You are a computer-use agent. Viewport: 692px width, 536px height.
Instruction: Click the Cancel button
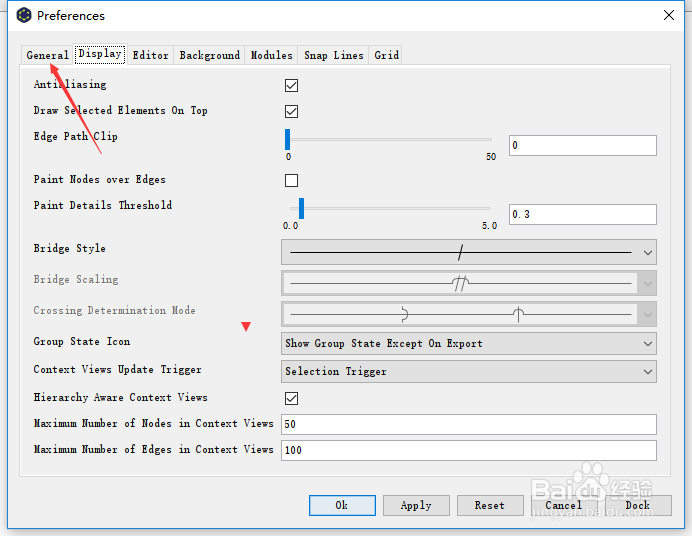click(564, 505)
